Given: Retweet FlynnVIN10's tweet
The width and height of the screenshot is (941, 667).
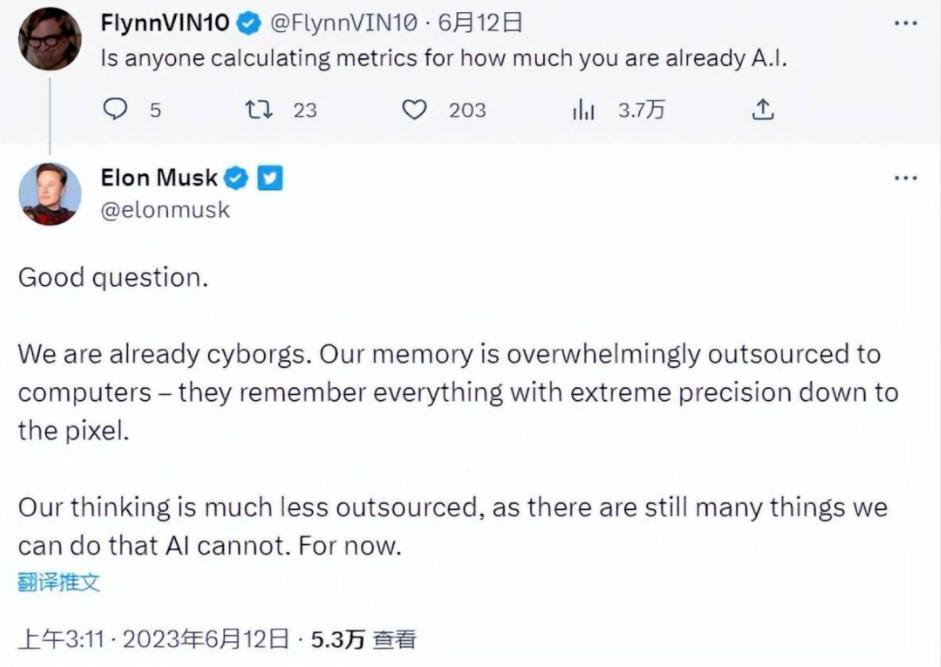Looking at the screenshot, I should pyautogui.click(x=261, y=110).
